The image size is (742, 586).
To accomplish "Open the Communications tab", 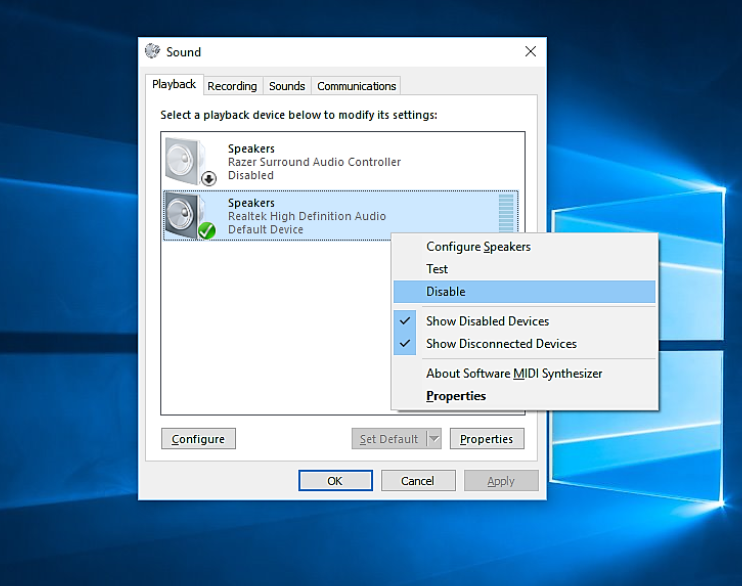I will tap(356, 86).
